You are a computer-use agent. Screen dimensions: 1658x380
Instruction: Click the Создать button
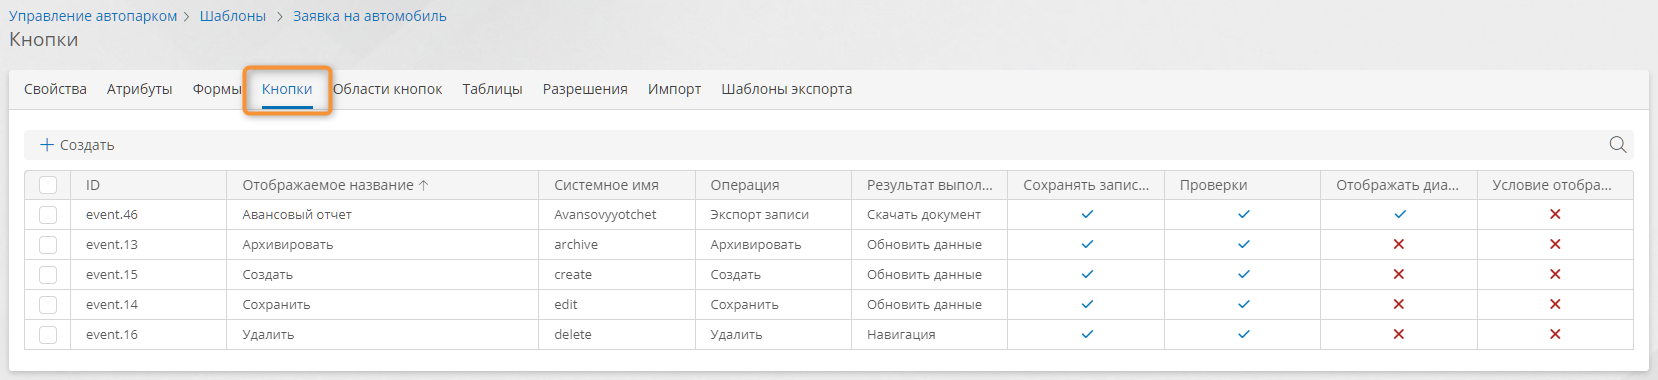pos(77,145)
